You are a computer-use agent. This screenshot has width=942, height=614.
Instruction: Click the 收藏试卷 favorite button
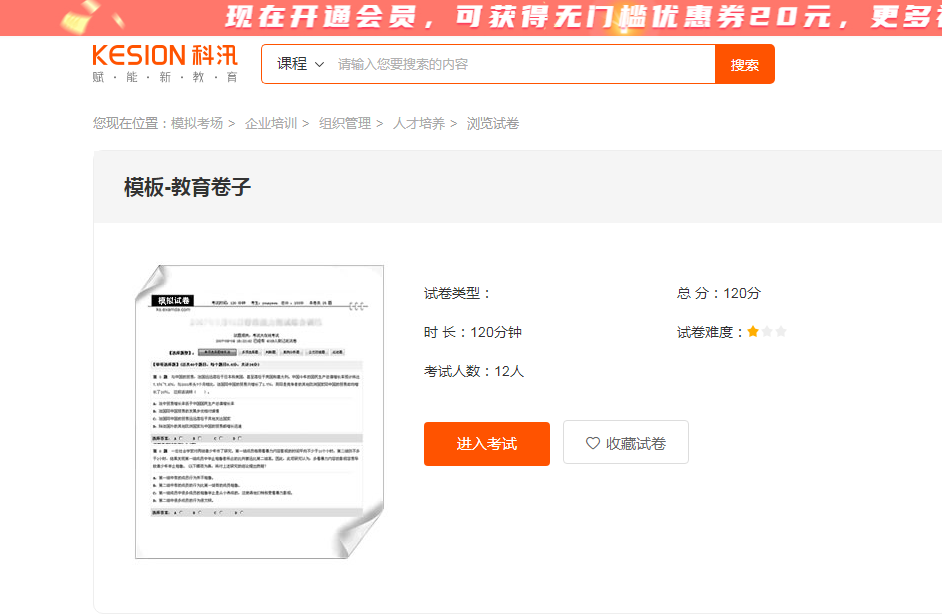point(625,443)
